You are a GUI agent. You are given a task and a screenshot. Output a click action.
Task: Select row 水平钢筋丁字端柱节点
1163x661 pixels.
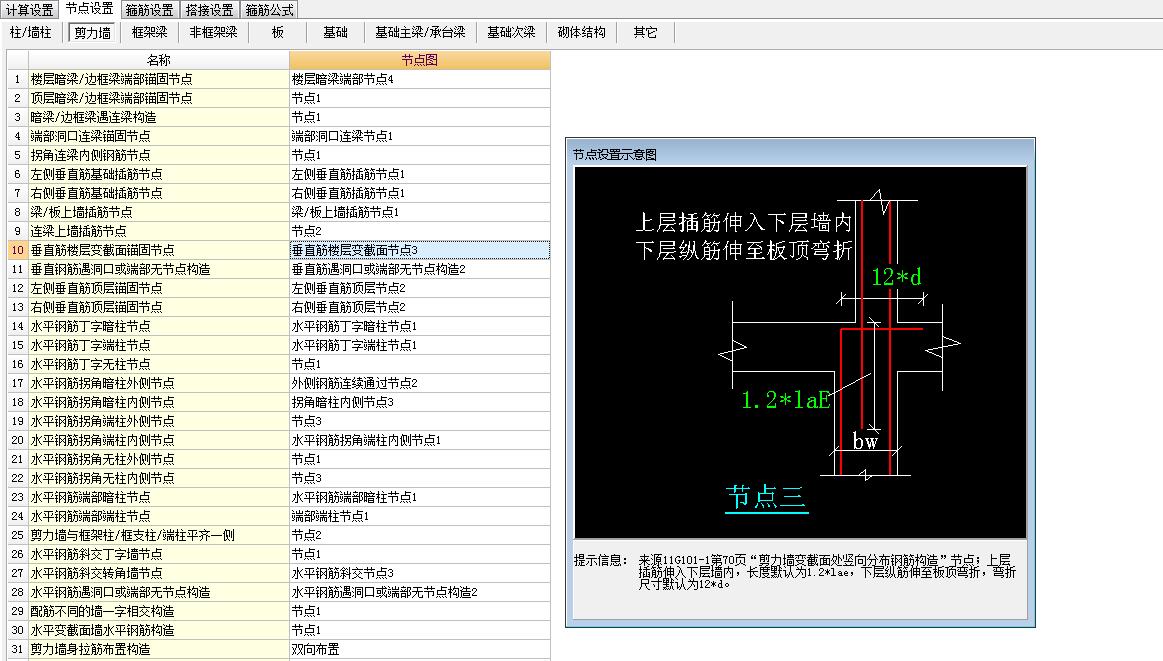159,345
